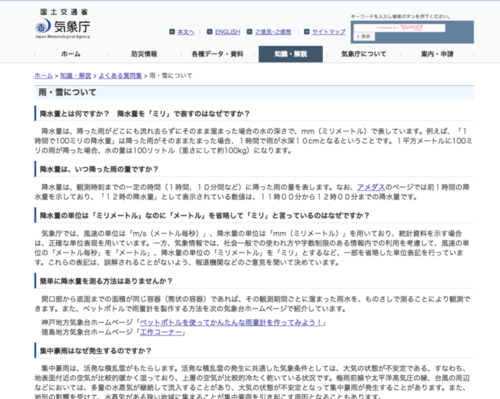Screen dimensions: 500x399
Task: Click heading about 「ミリメートル」 unit abbreviation
Action: coord(205,215)
